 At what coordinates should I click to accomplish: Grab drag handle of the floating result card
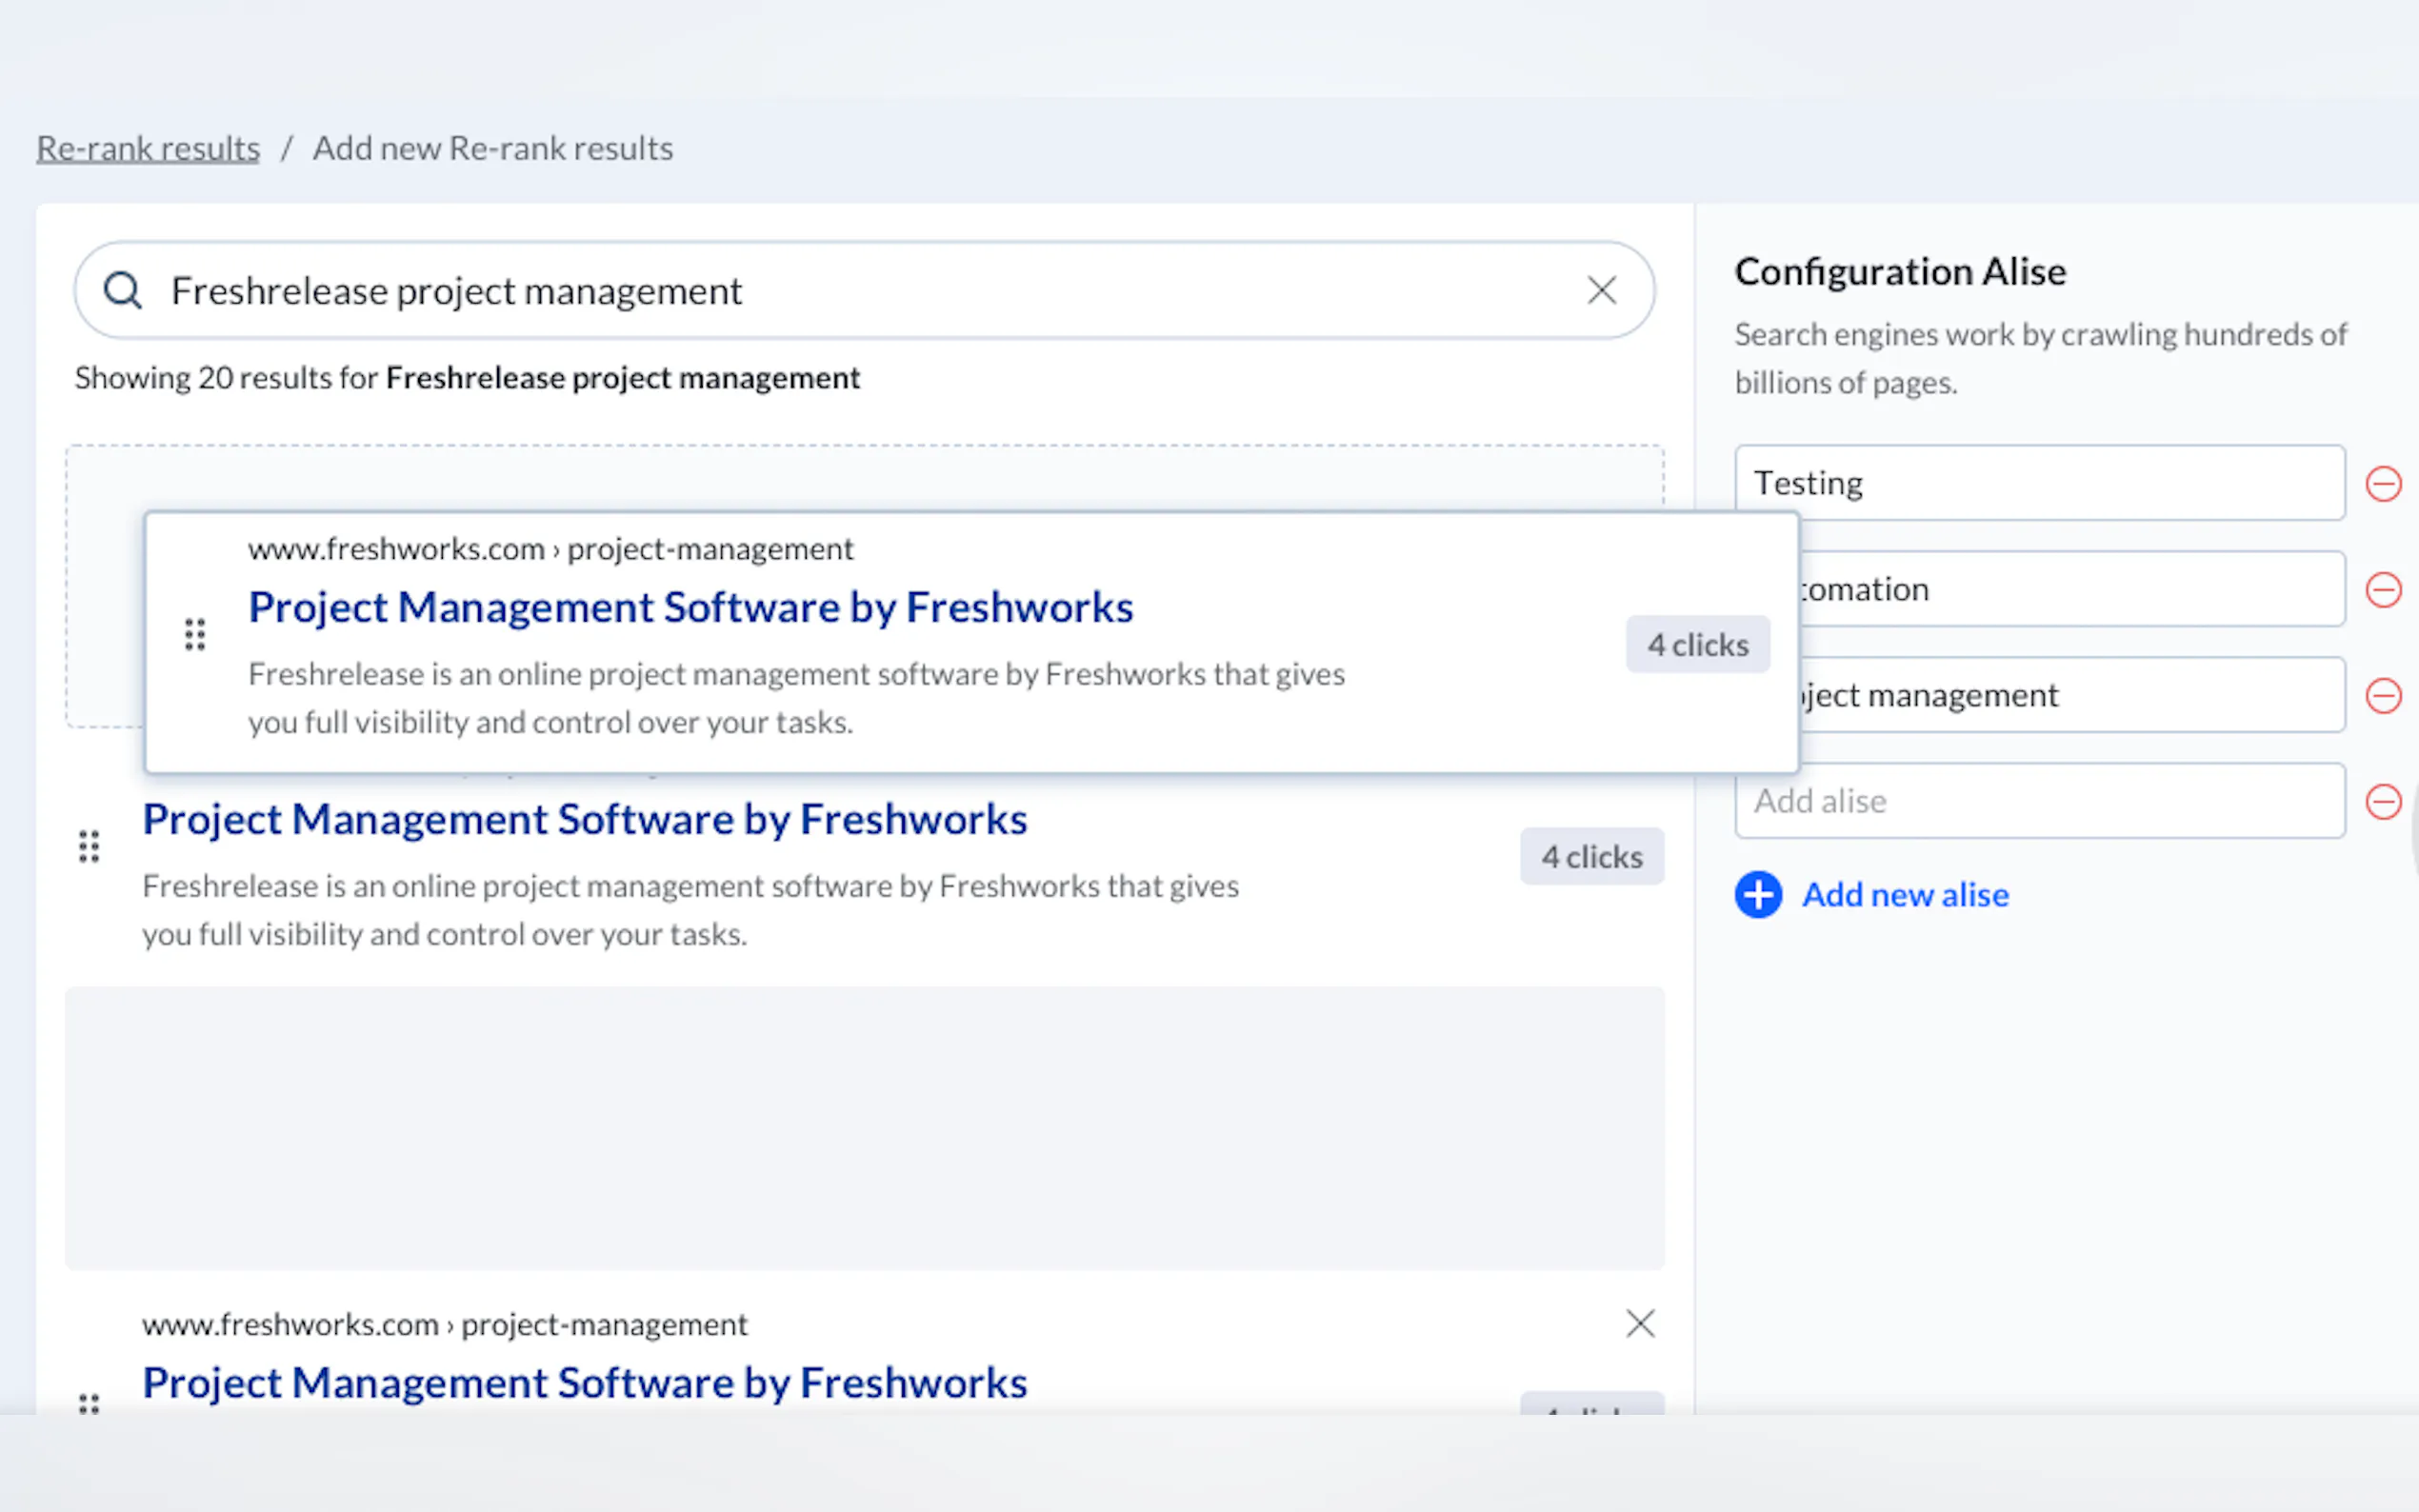[195, 635]
